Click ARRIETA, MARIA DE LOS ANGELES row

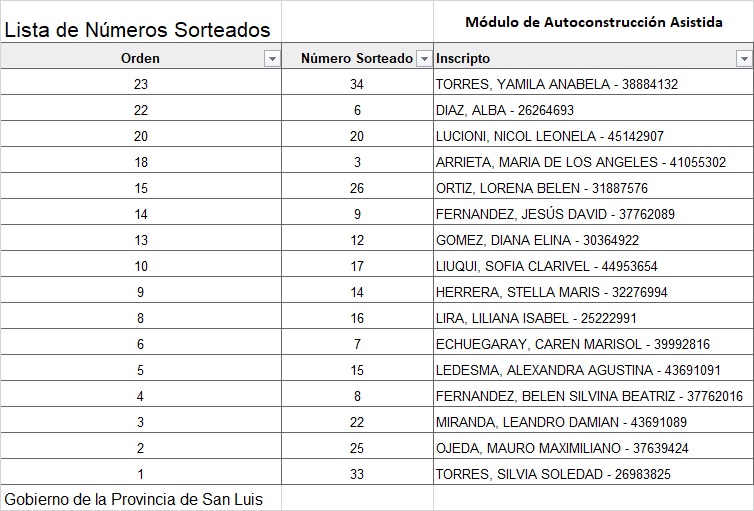(581, 162)
